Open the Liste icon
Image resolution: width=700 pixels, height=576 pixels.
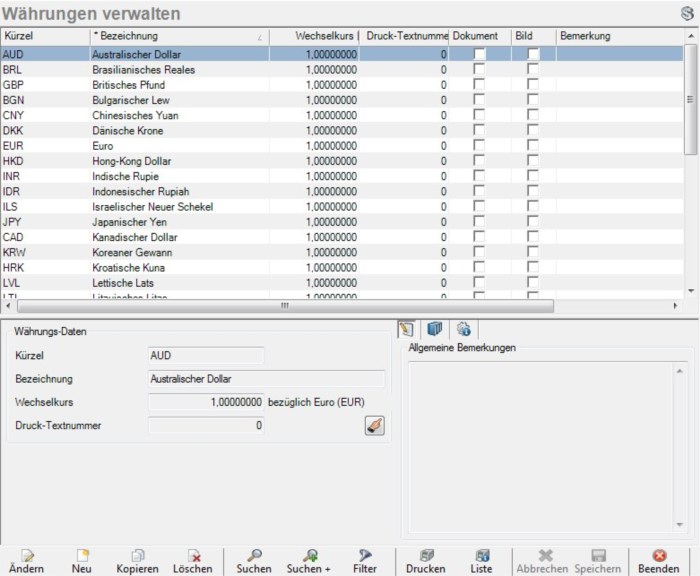(x=482, y=555)
